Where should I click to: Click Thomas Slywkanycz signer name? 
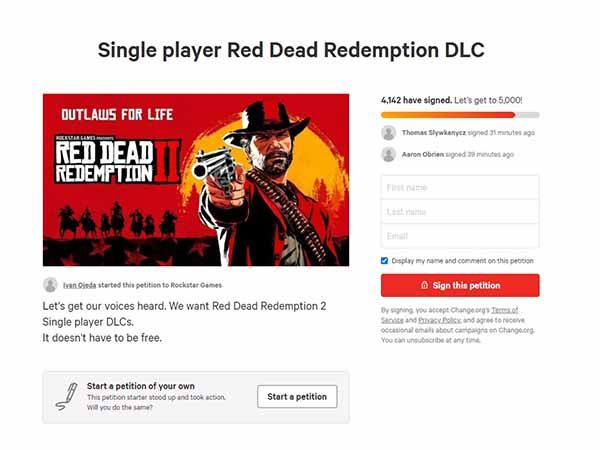(434, 133)
